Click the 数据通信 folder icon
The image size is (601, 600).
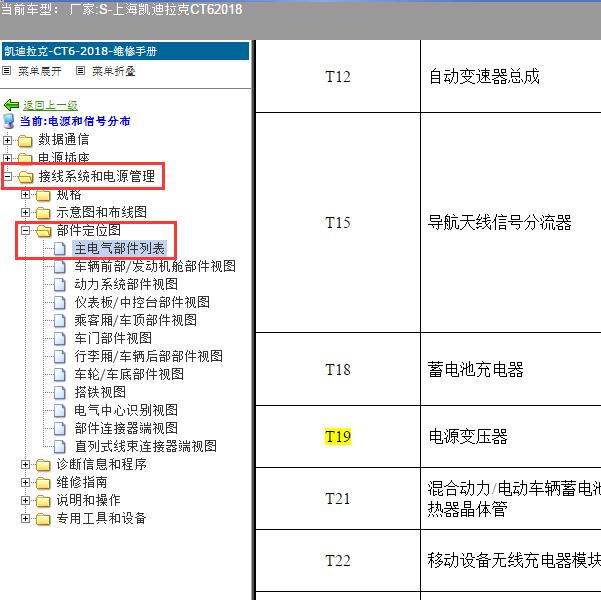tap(25, 140)
